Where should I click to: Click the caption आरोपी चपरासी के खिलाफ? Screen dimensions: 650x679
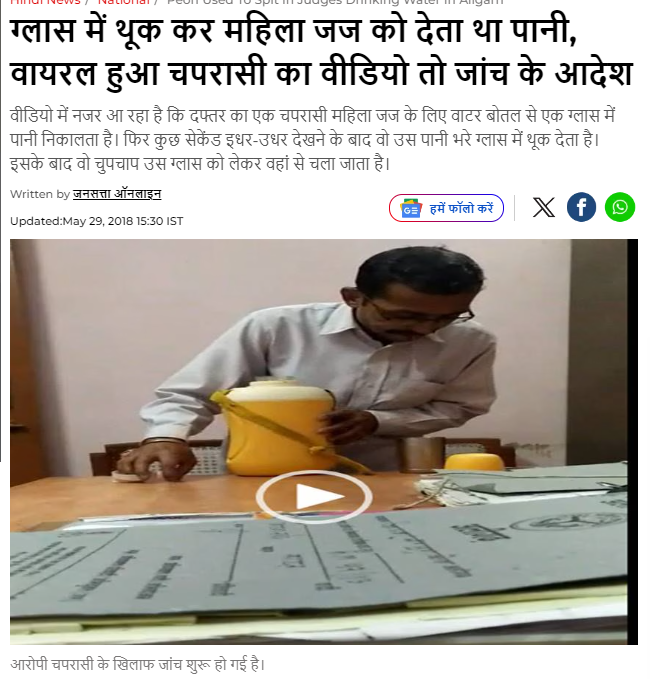click(137, 664)
